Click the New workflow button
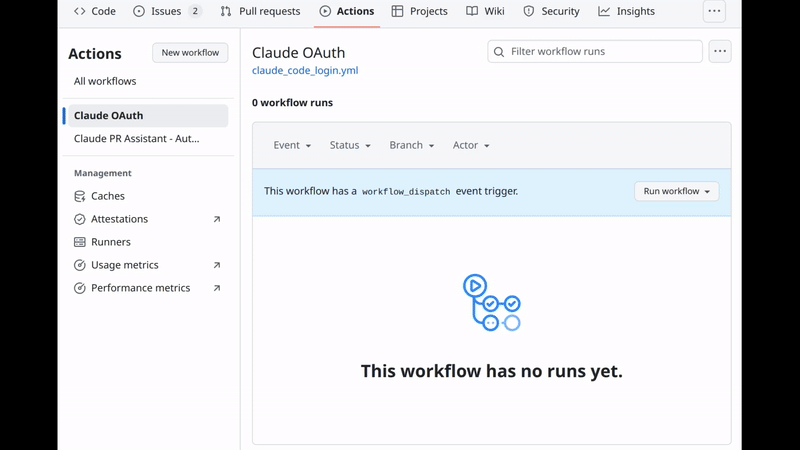Screen dimensions: 800x450 coord(190,53)
